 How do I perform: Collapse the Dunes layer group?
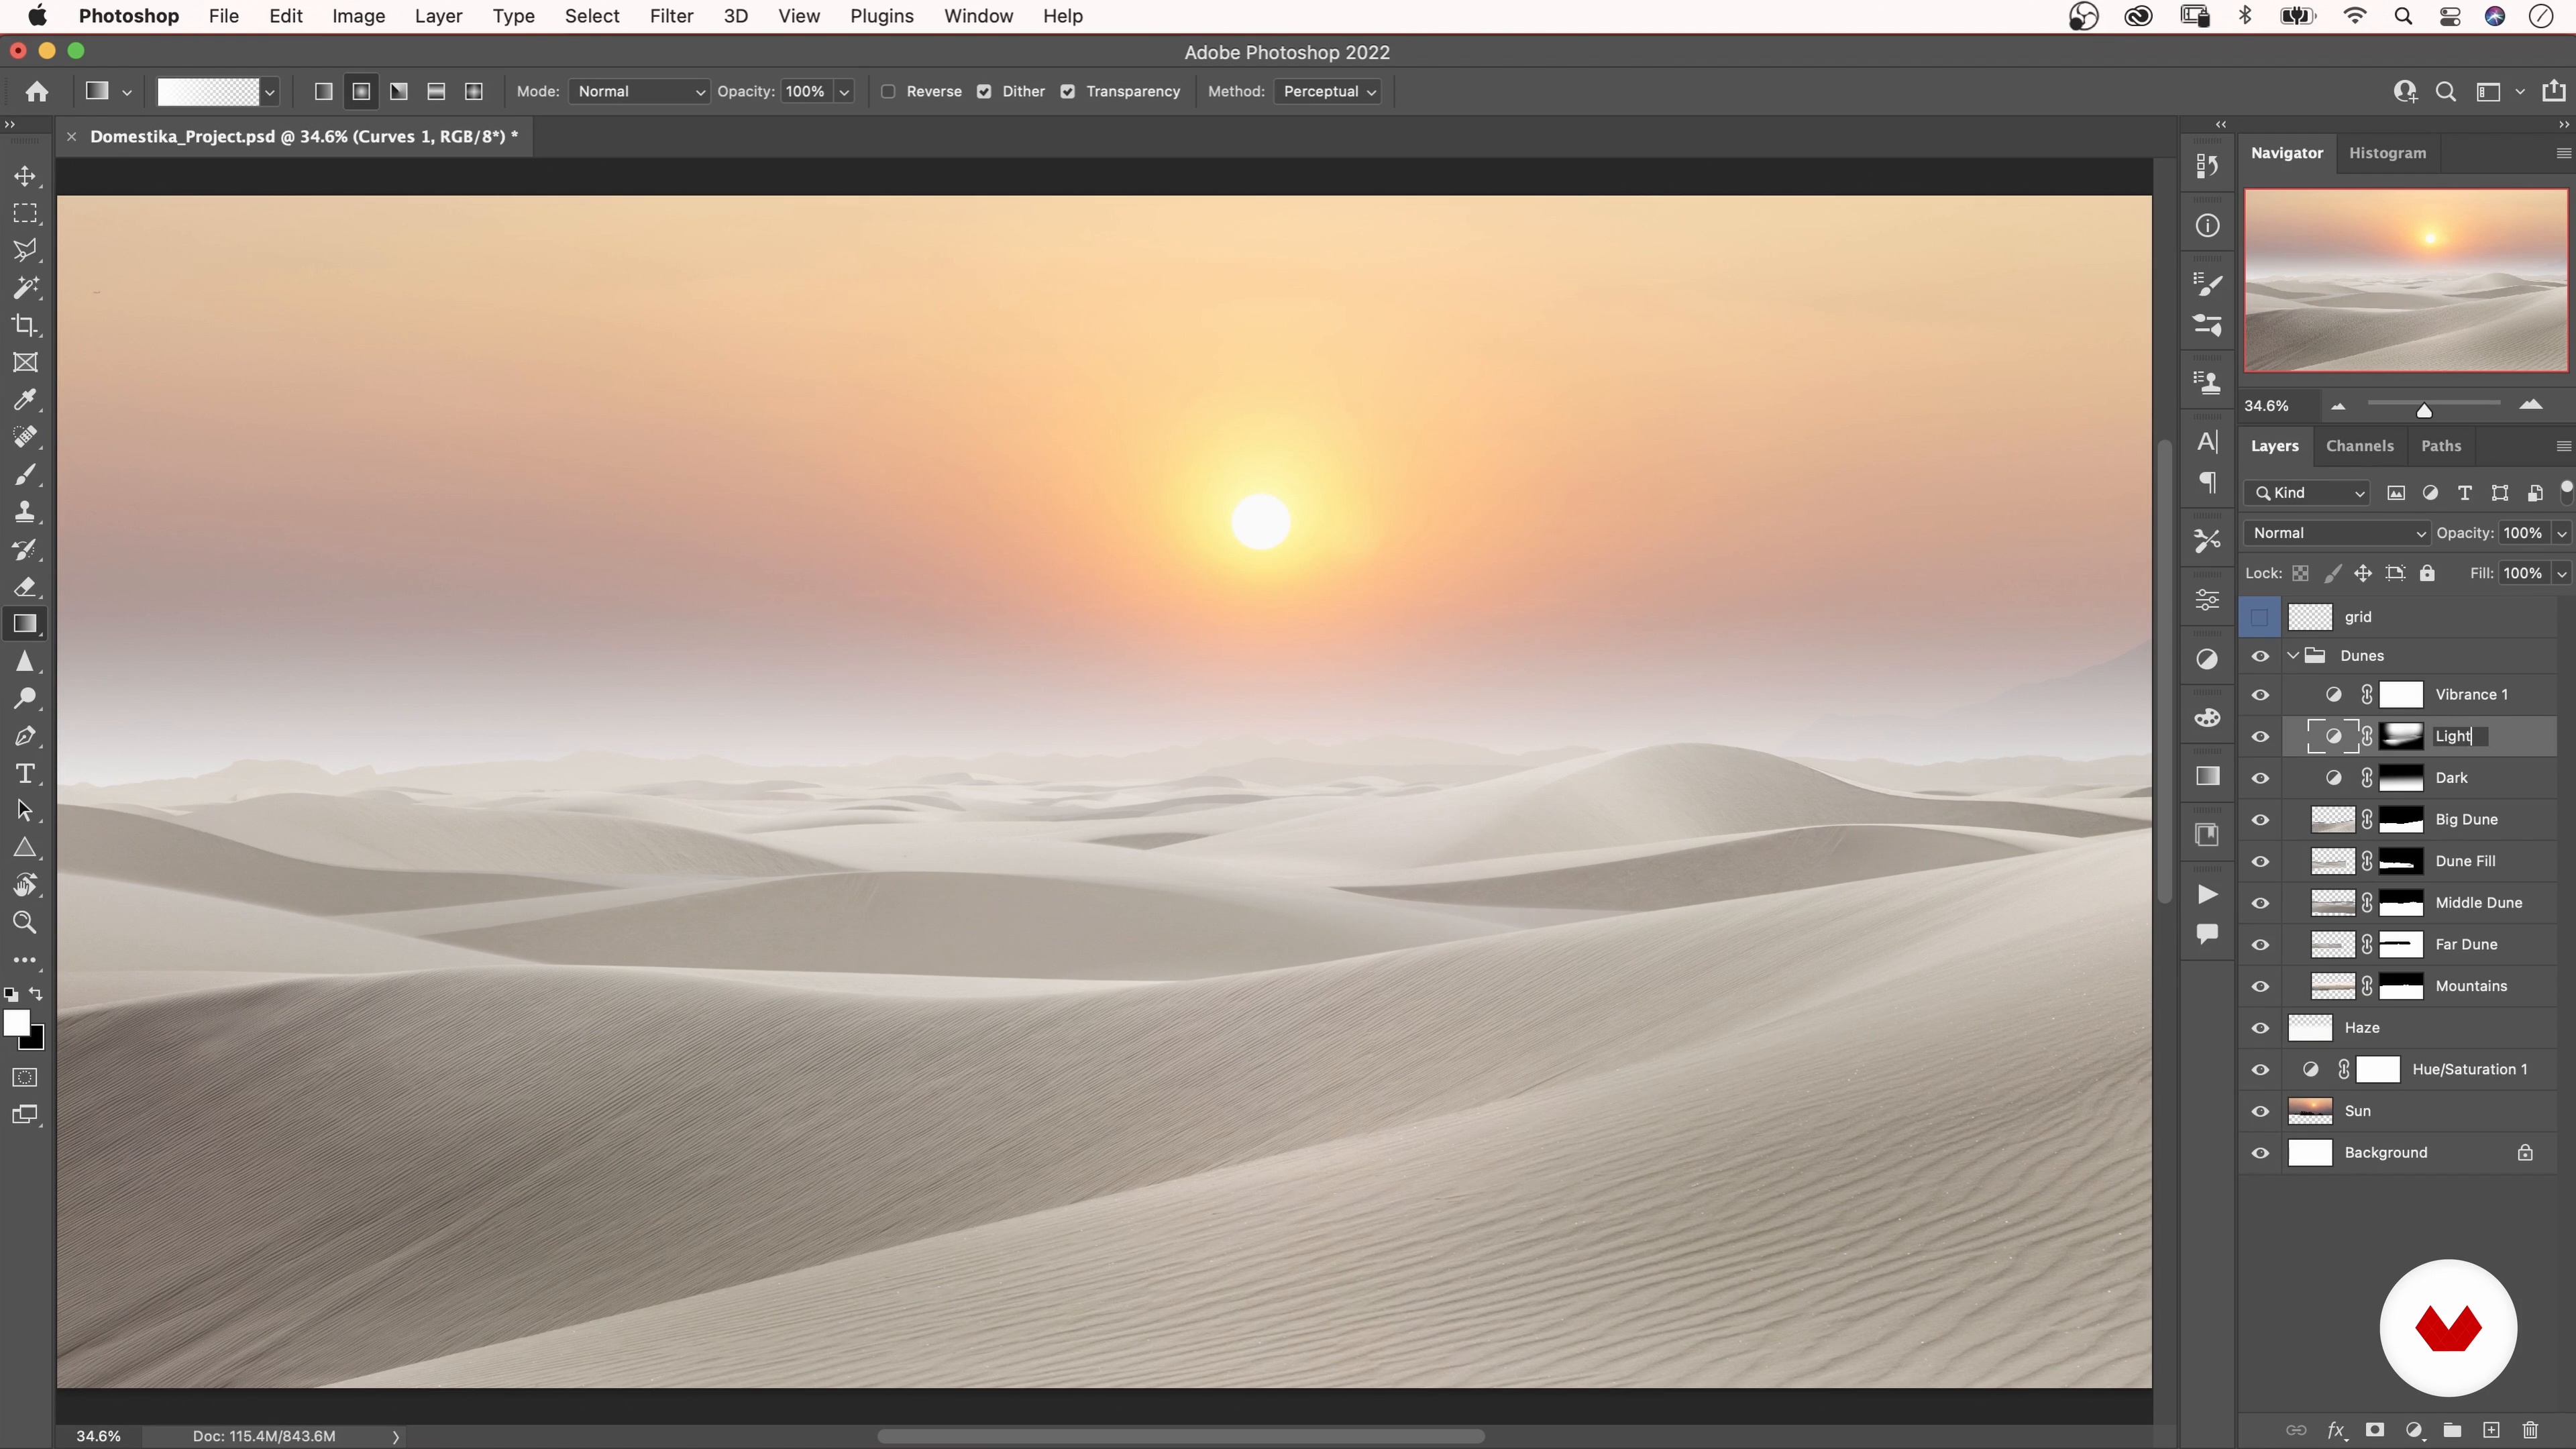(x=2293, y=656)
